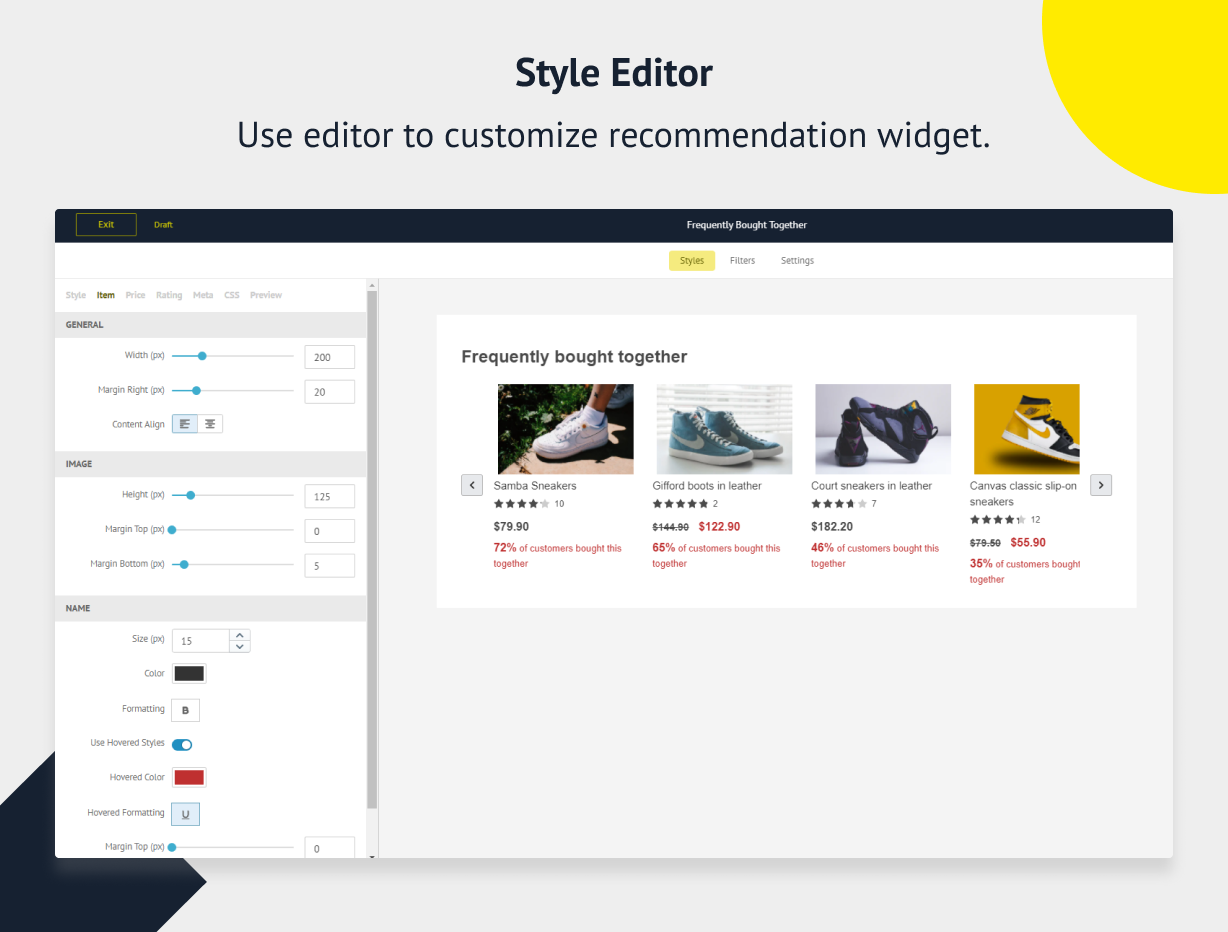Go to the Rating sub-tab
The width and height of the screenshot is (1228, 932).
point(169,295)
